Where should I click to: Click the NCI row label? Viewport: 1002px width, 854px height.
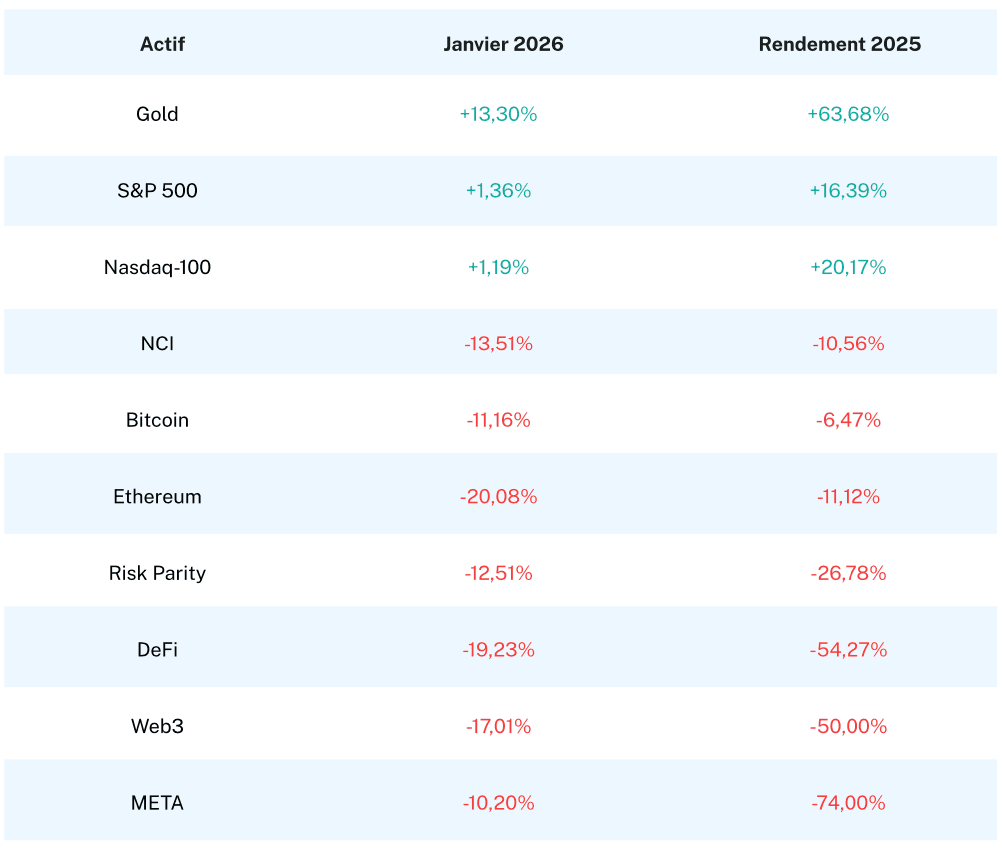click(x=157, y=343)
